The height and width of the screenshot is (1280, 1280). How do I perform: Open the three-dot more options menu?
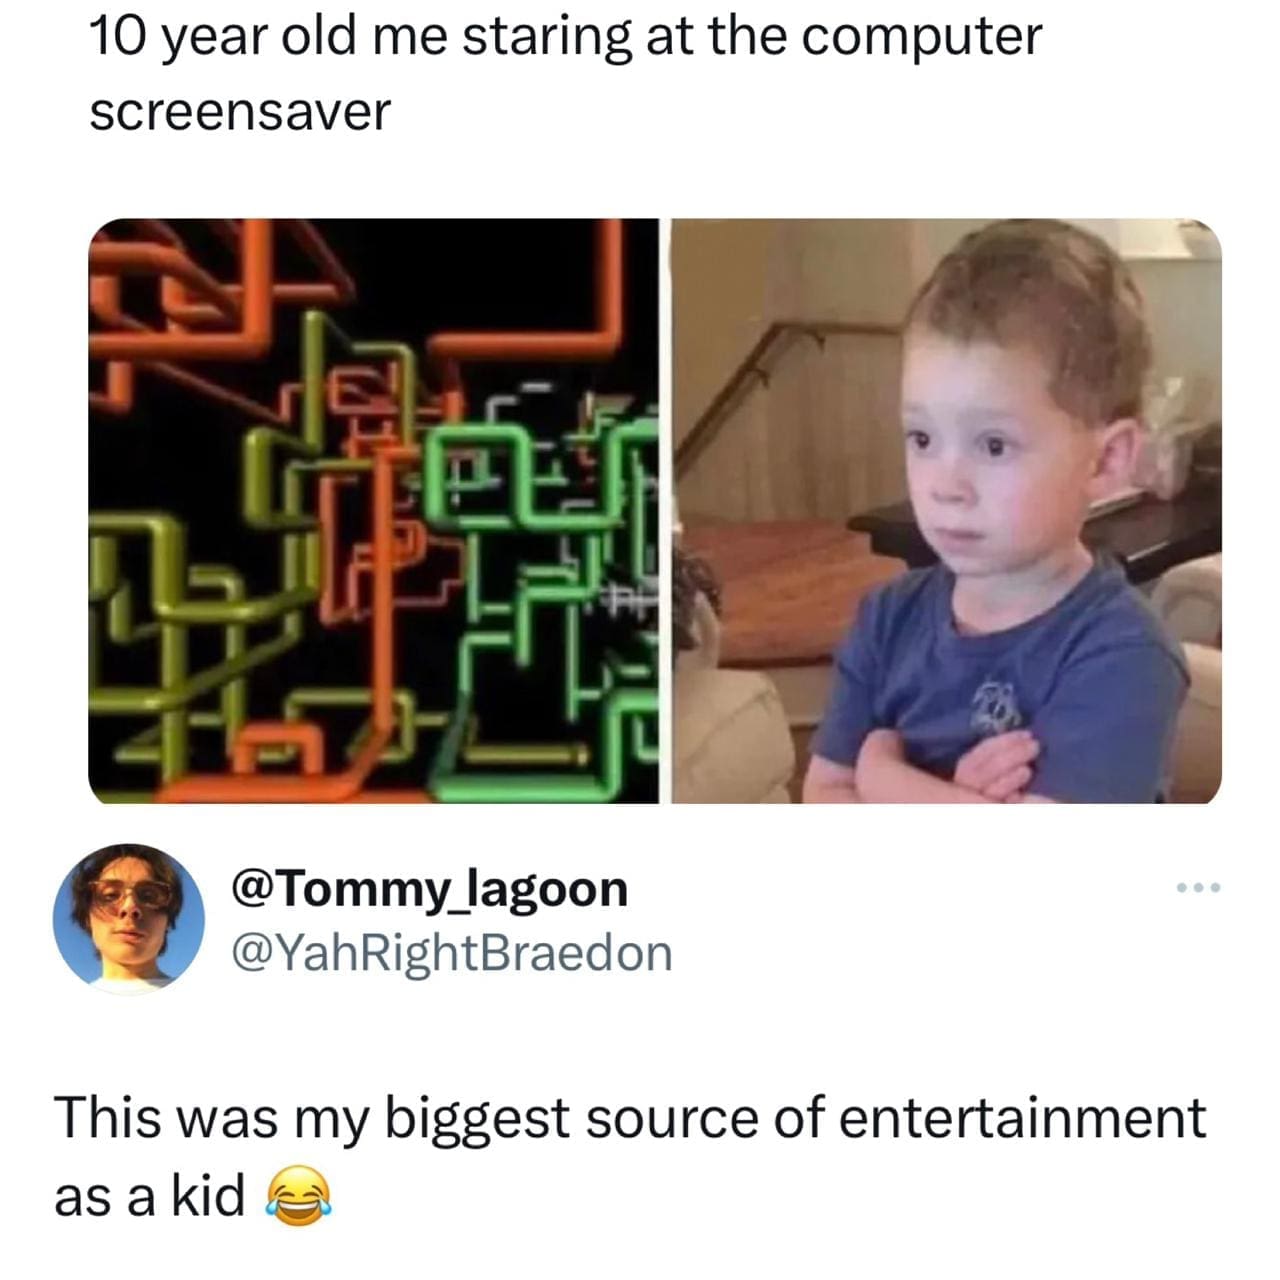(x=1199, y=888)
